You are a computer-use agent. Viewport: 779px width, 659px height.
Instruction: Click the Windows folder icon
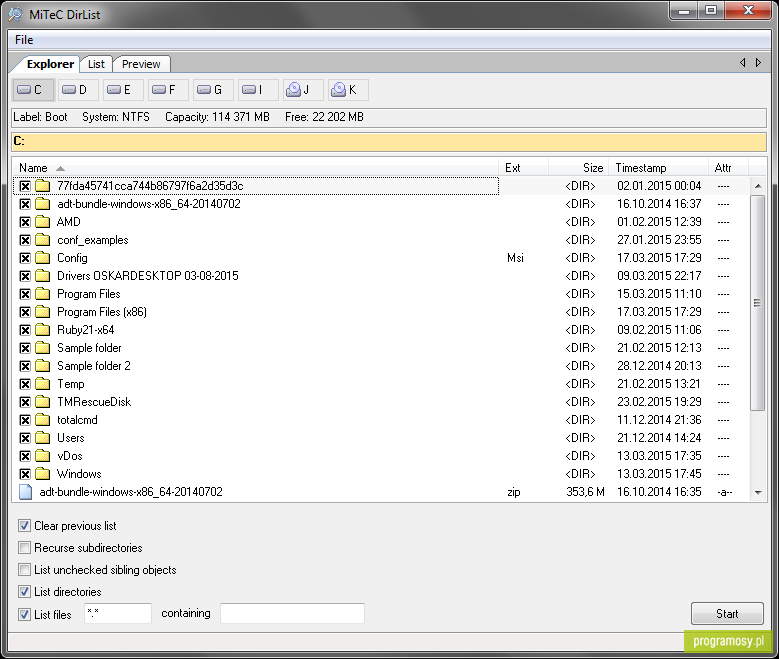coord(43,474)
